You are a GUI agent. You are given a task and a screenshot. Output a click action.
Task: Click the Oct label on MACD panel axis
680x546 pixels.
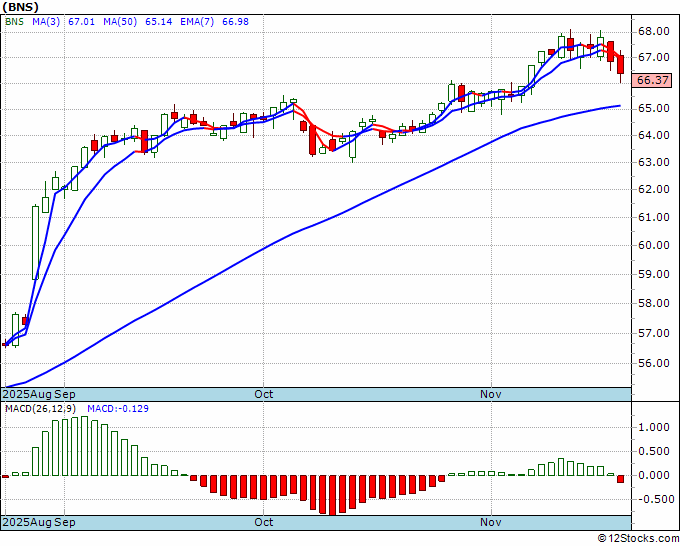[x=264, y=522]
